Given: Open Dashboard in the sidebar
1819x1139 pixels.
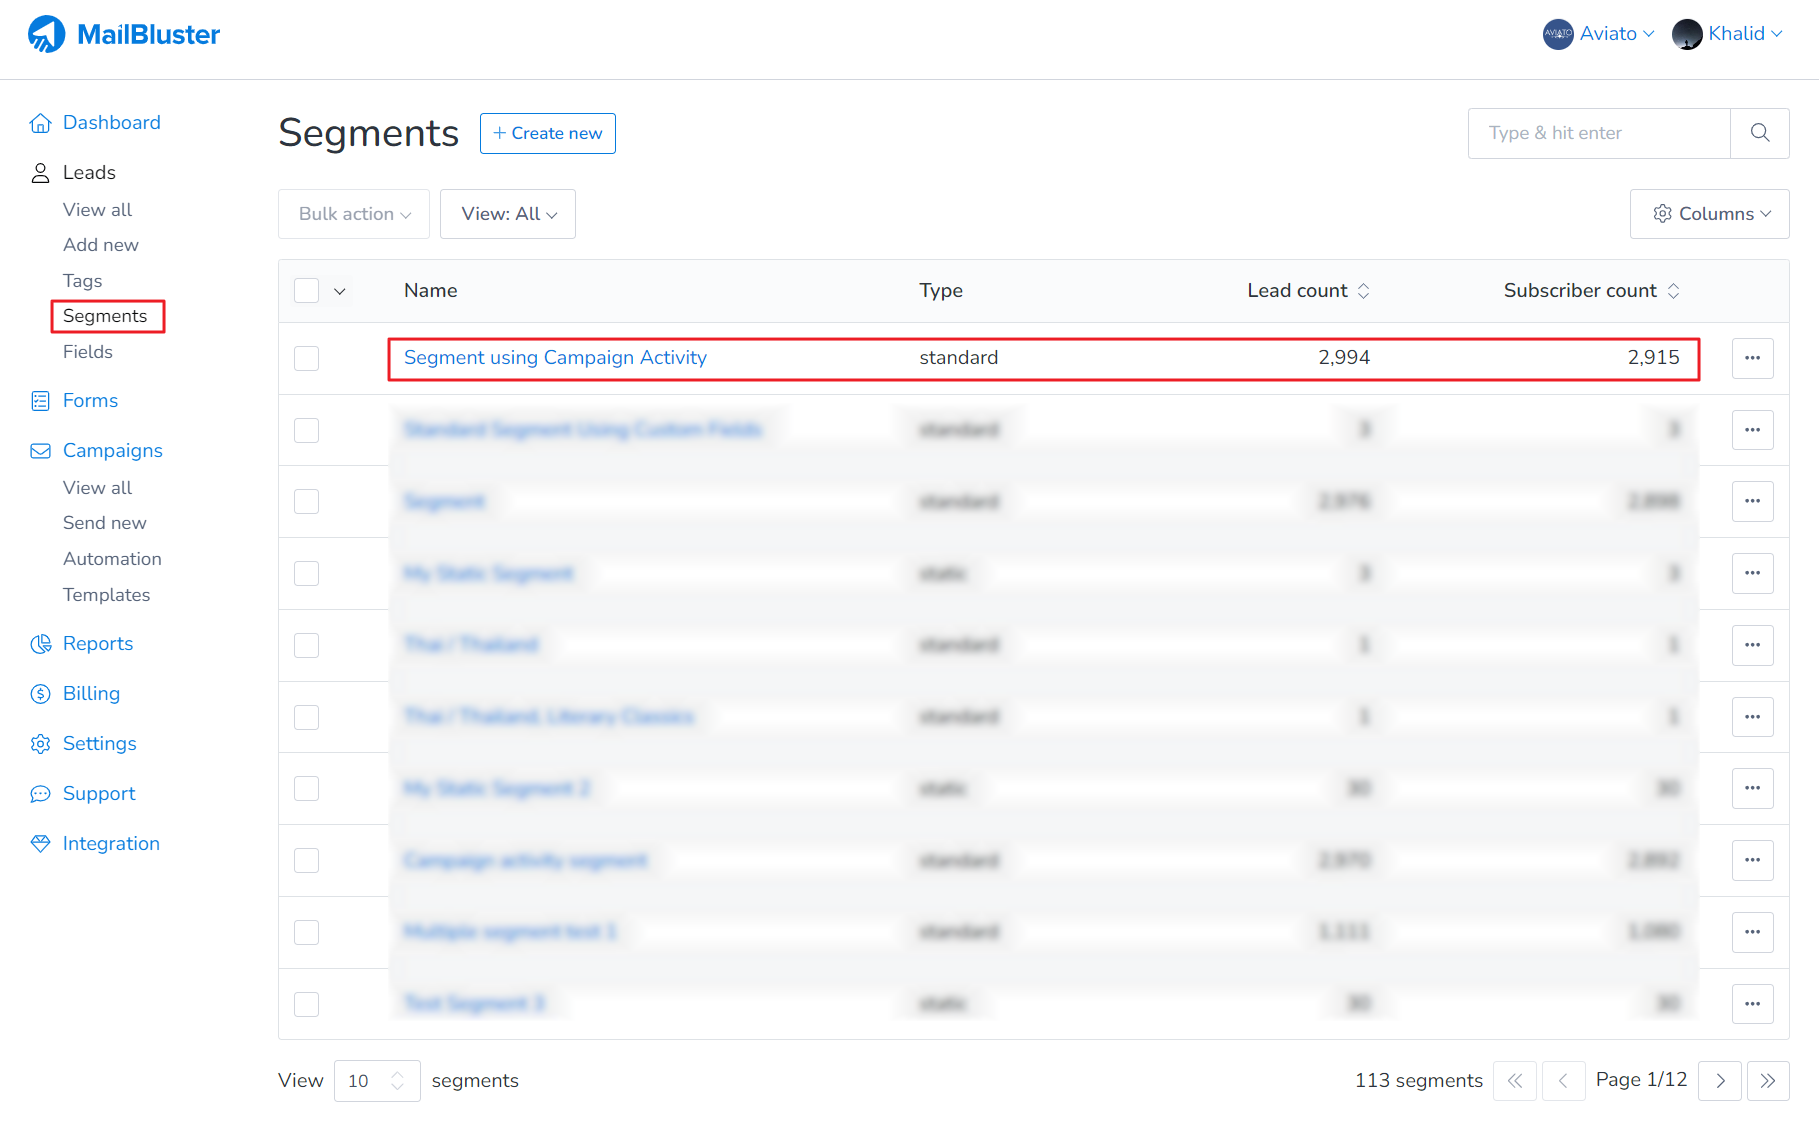Looking at the screenshot, I should tap(111, 123).
